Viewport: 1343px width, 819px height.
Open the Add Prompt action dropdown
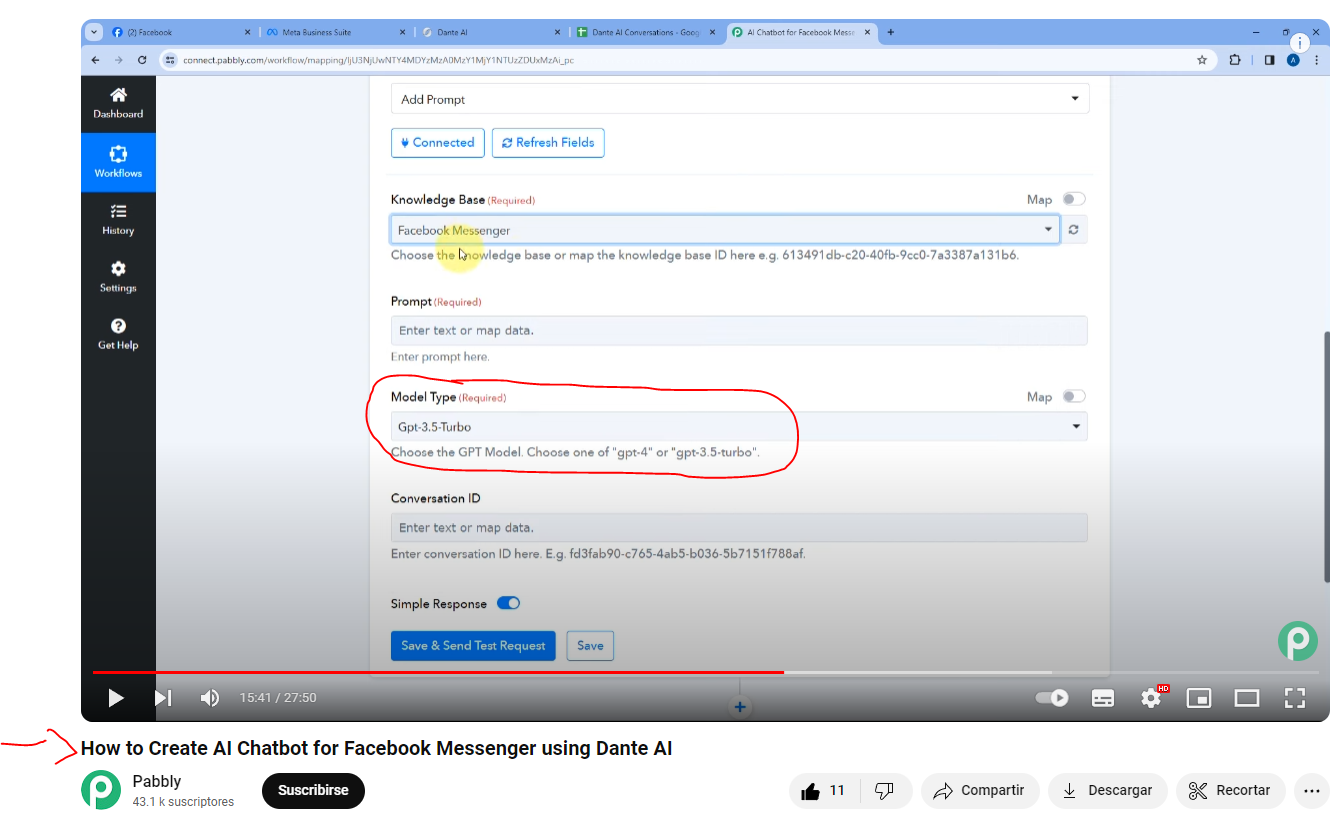click(x=740, y=99)
